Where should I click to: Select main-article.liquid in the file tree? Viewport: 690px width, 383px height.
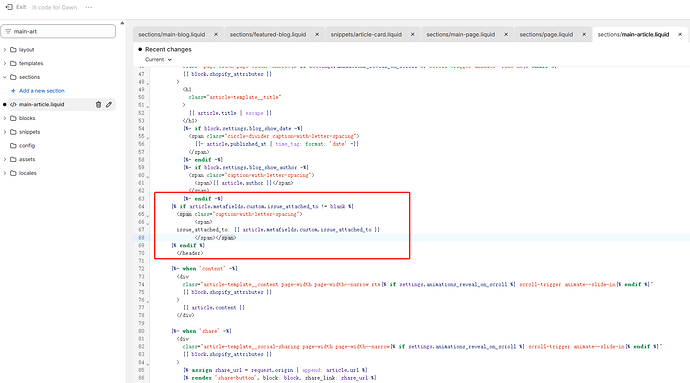pyautogui.click(x=41, y=104)
